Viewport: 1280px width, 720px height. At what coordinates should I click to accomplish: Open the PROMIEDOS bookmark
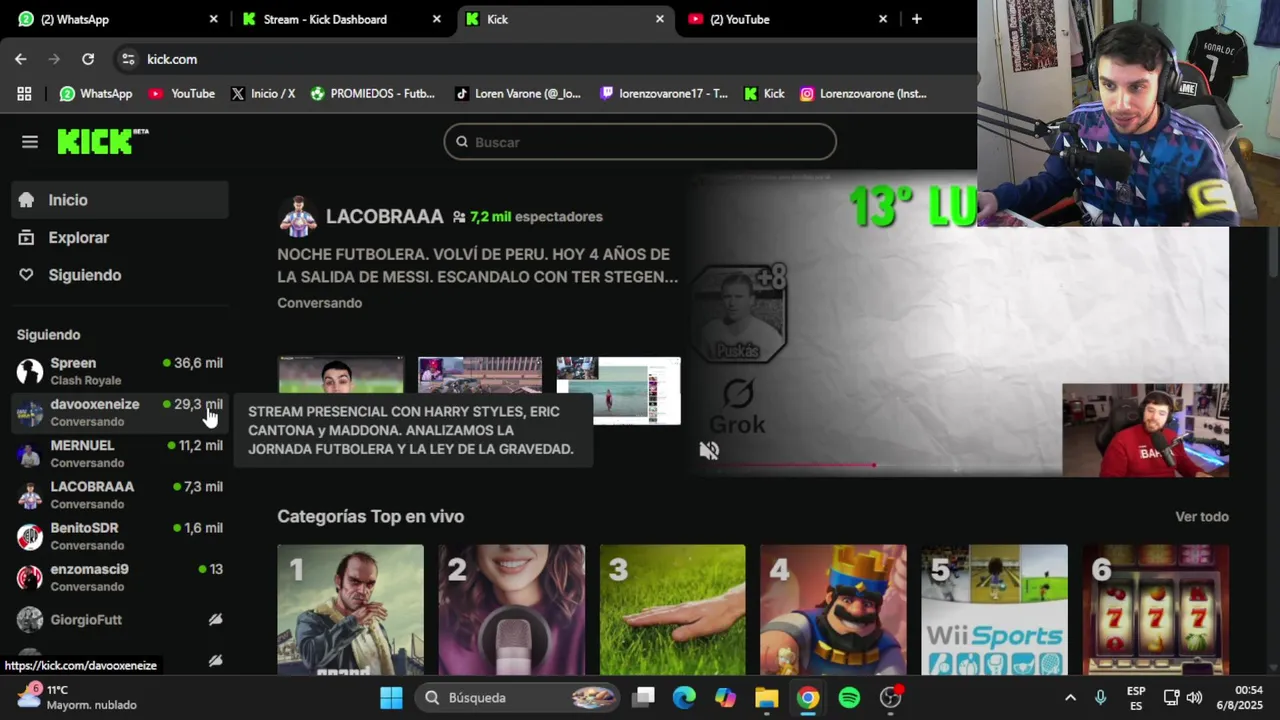pyautogui.click(x=372, y=93)
